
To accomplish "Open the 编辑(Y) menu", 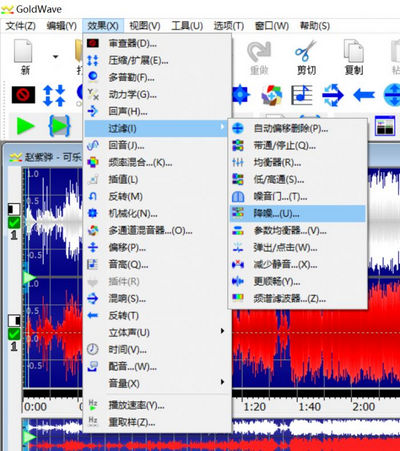I will click(x=62, y=26).
